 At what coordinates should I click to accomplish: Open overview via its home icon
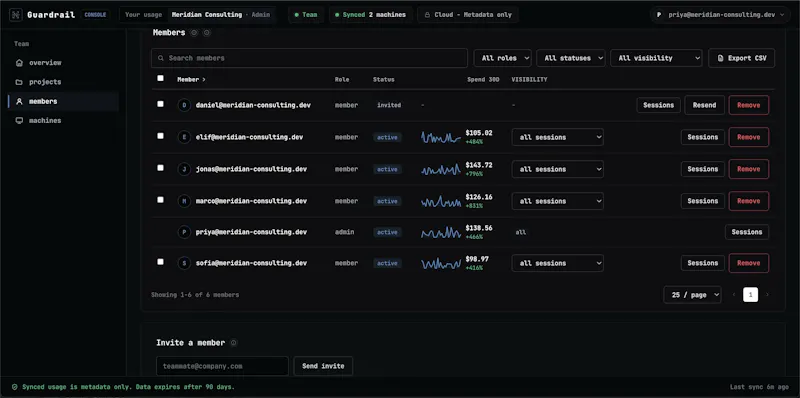pos(19,63)
